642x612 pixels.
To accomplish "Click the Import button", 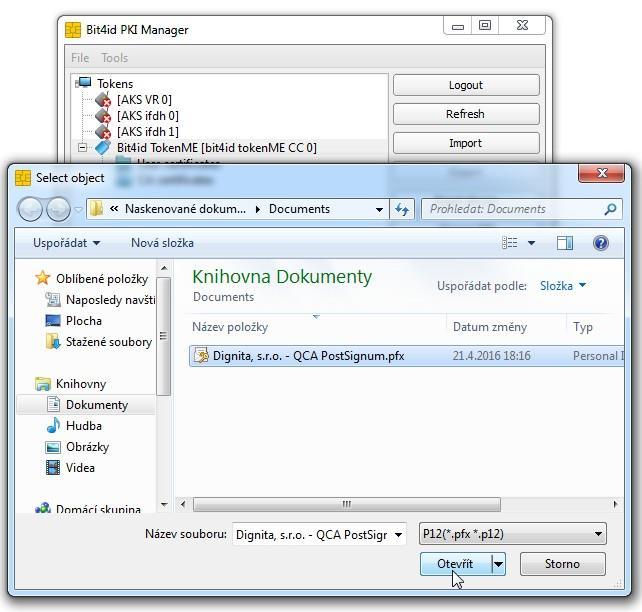I will click(x=466, y=143).
